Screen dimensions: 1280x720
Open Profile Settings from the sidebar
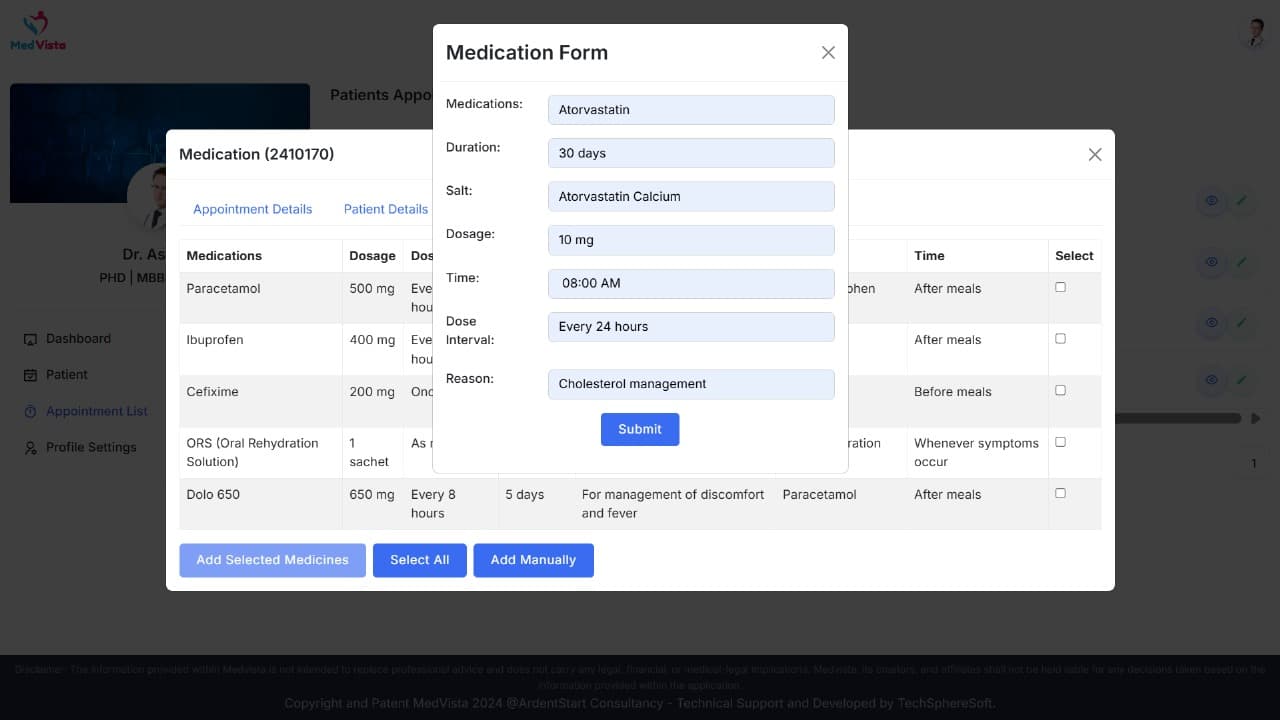point(91,447)
